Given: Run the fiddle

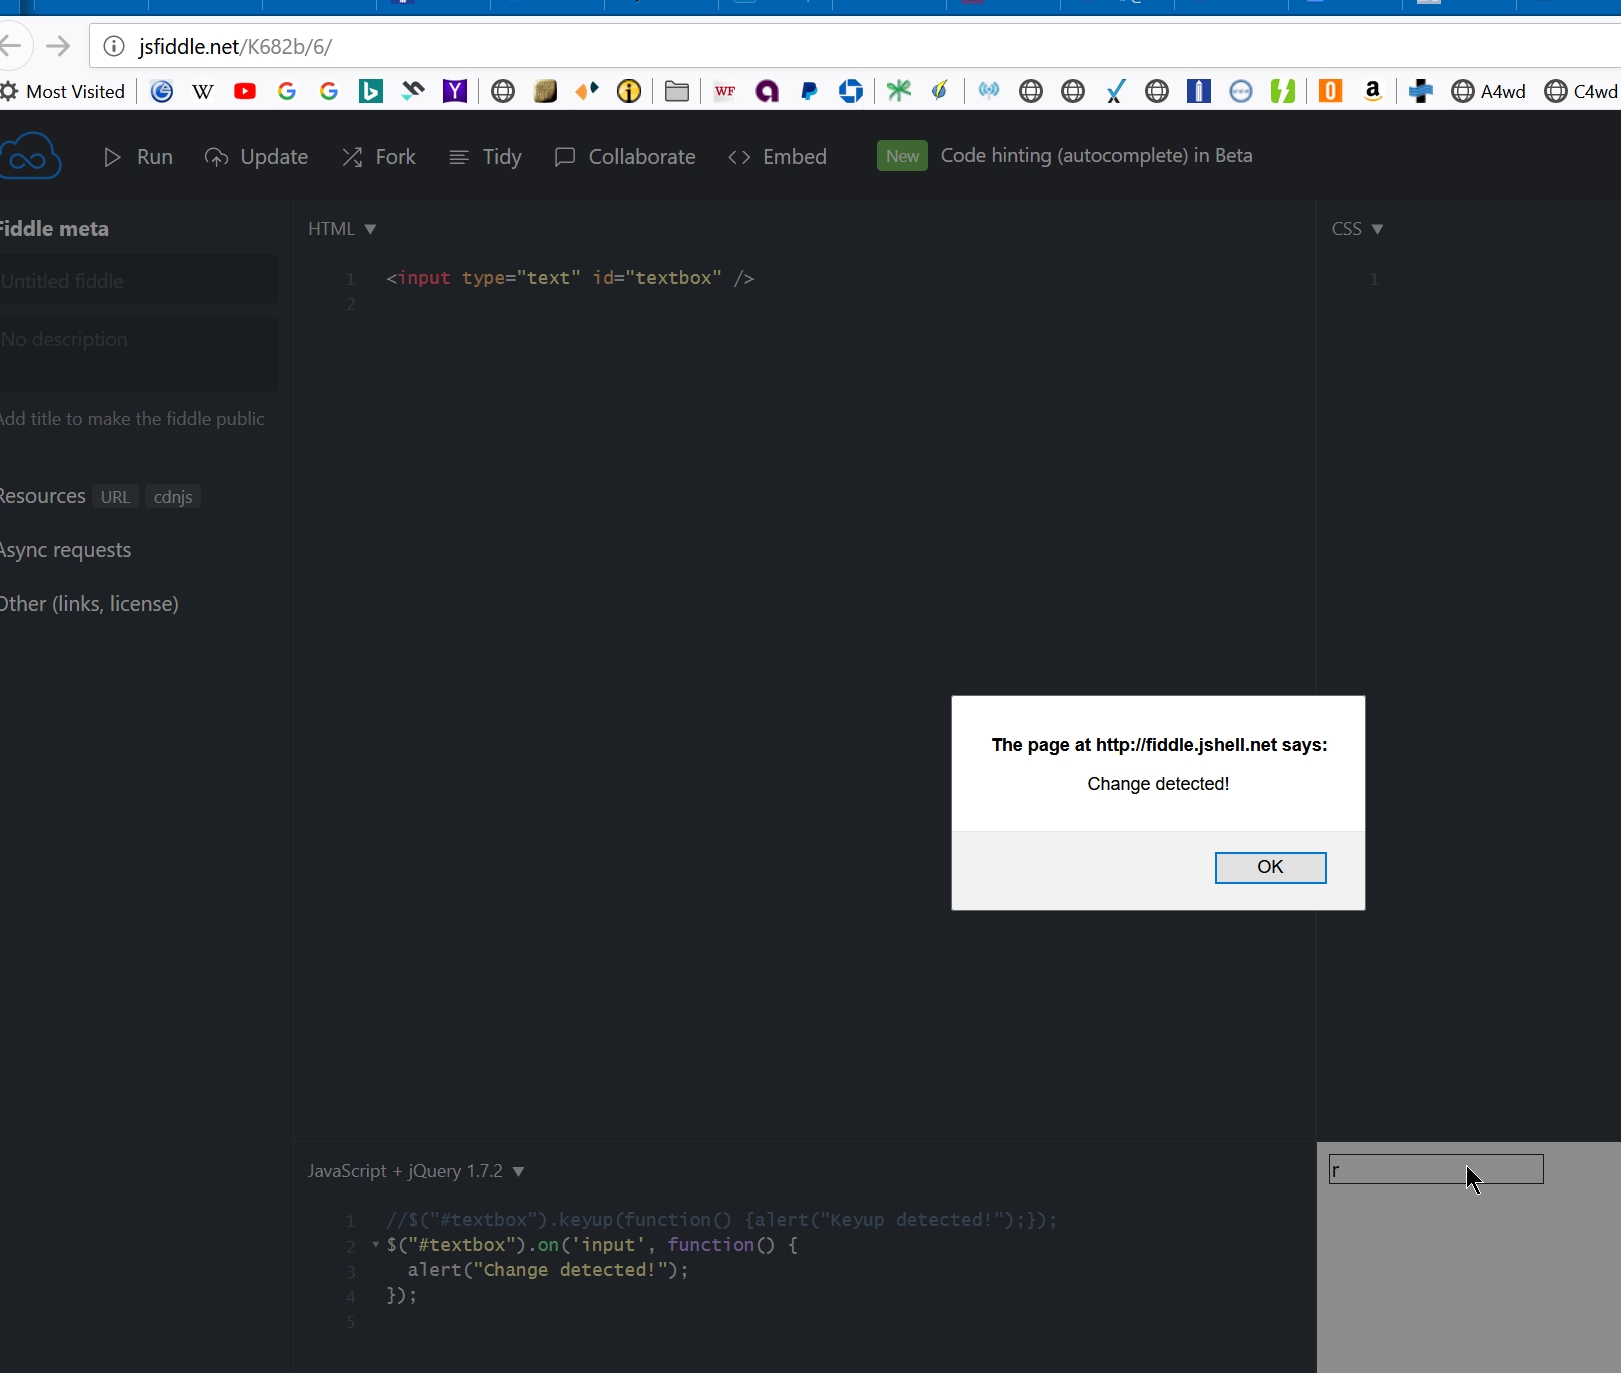Looking at the screenshot, I should click(x=139, y=157).
